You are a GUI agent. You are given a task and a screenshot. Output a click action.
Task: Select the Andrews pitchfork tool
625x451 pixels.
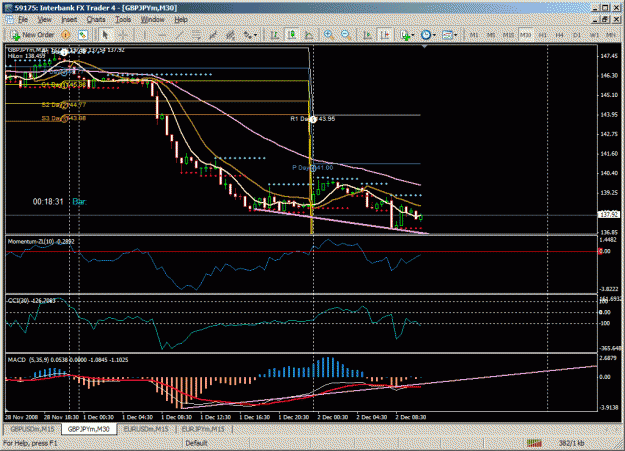pyautogui.click(x=213, y=35)
